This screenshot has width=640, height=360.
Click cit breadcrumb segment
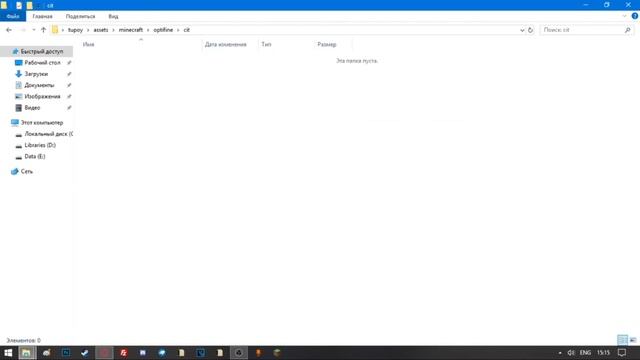pyautogui.click(x=187, y=30)
